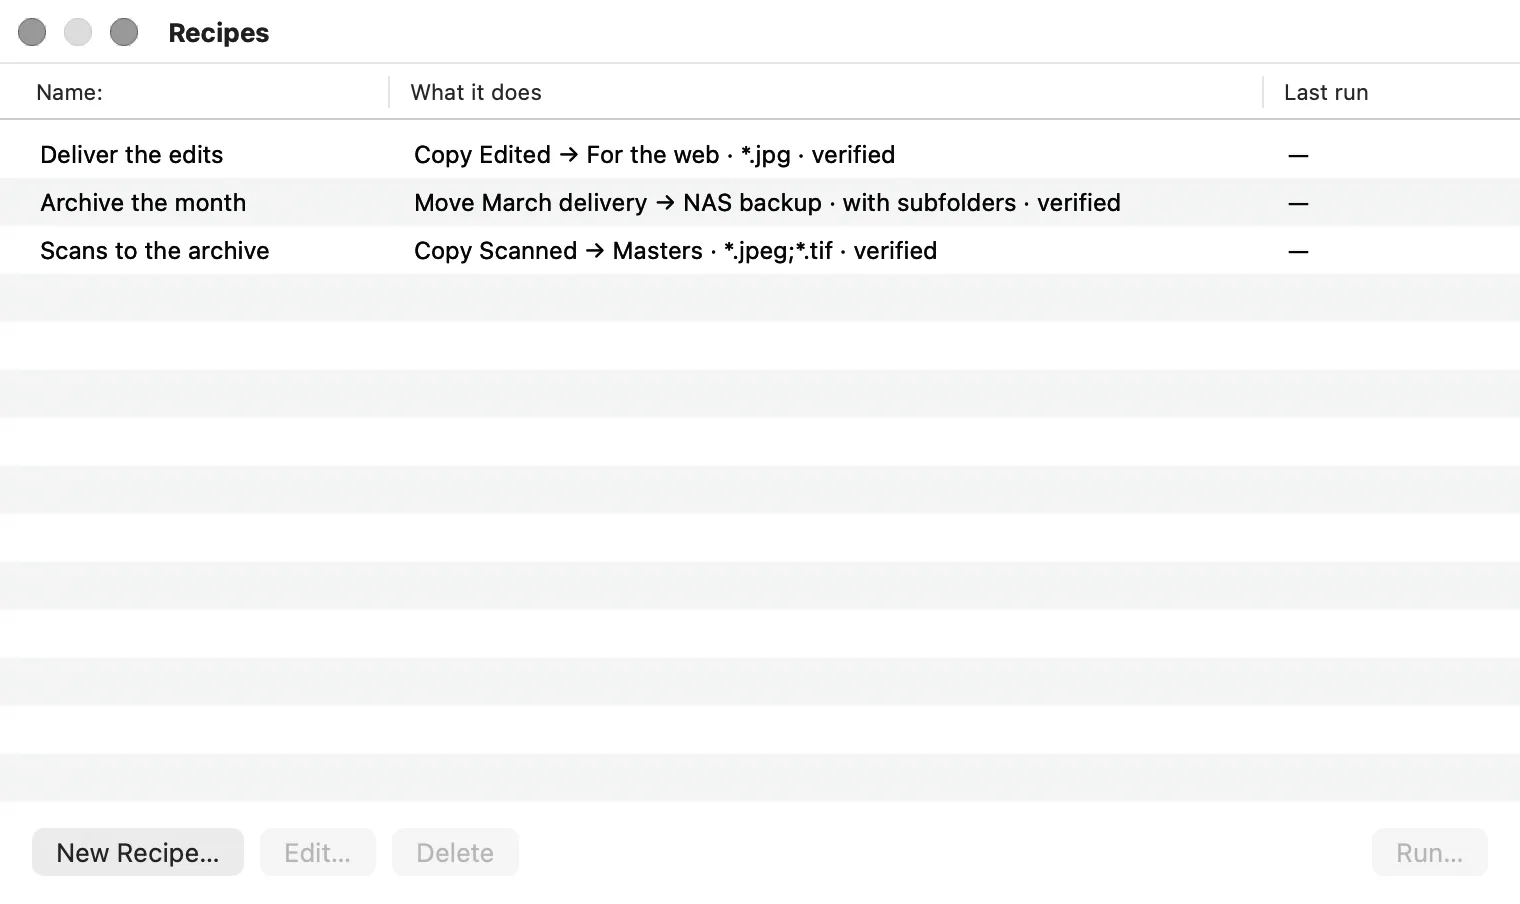The height and width of the screenshot is (904, 1520).
Task: Sort by the Name column header
Action: 194,92
